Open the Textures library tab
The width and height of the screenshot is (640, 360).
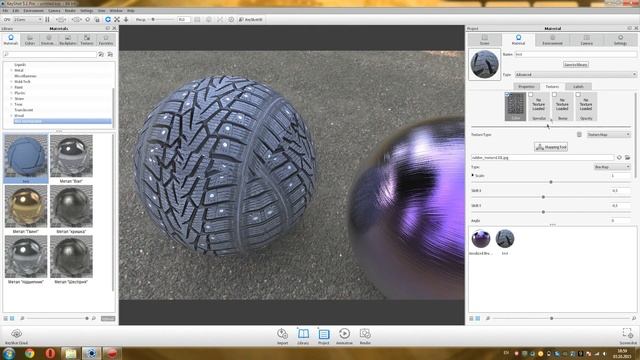[x=87, y=40]
